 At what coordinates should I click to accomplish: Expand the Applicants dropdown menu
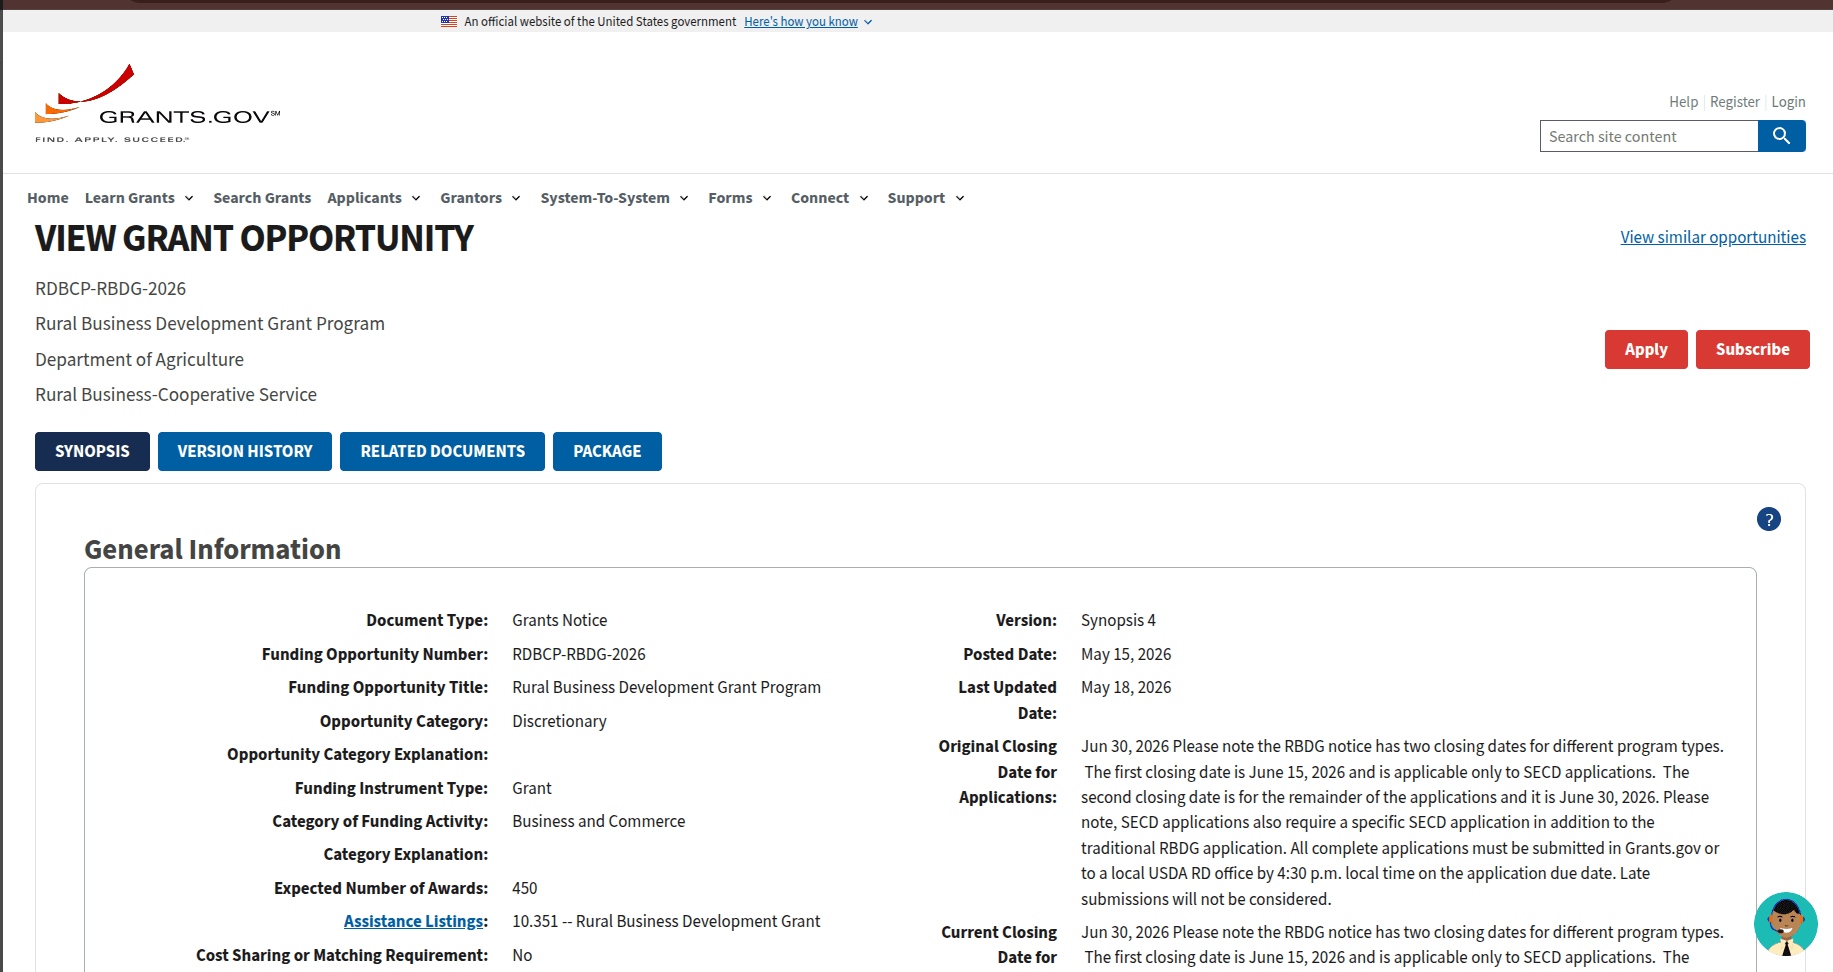pos(374,198)
